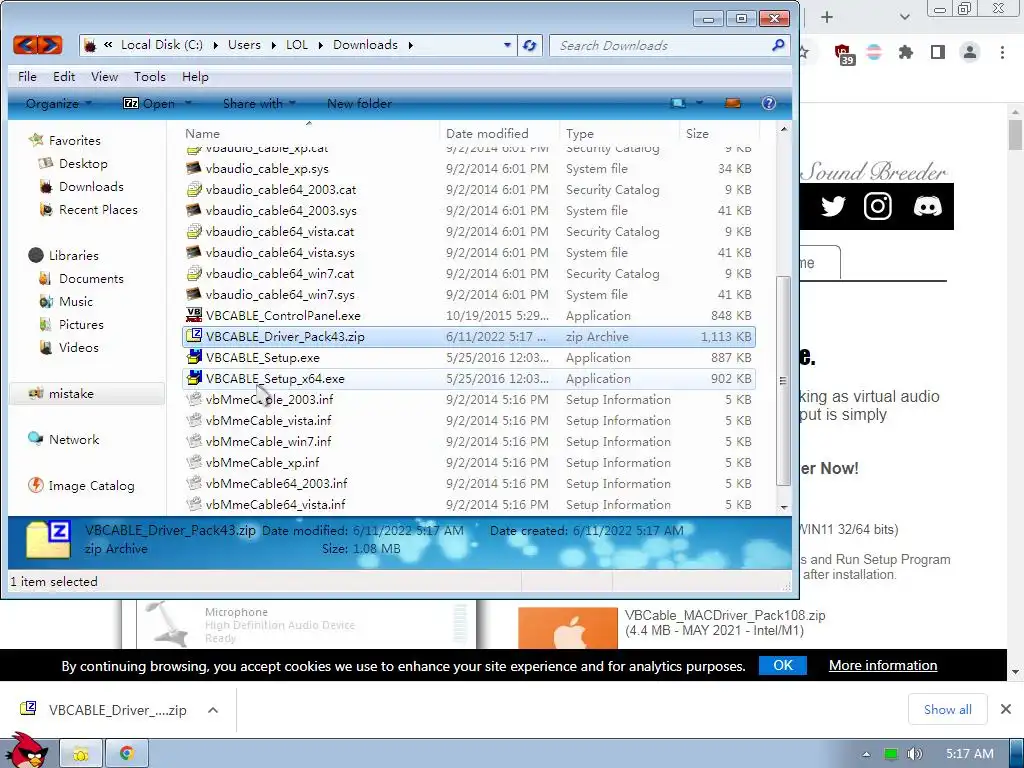Open Chrome's three-dot menu
The image size is (1024, 768).
pyautogui.click(x=1002, y=52)
